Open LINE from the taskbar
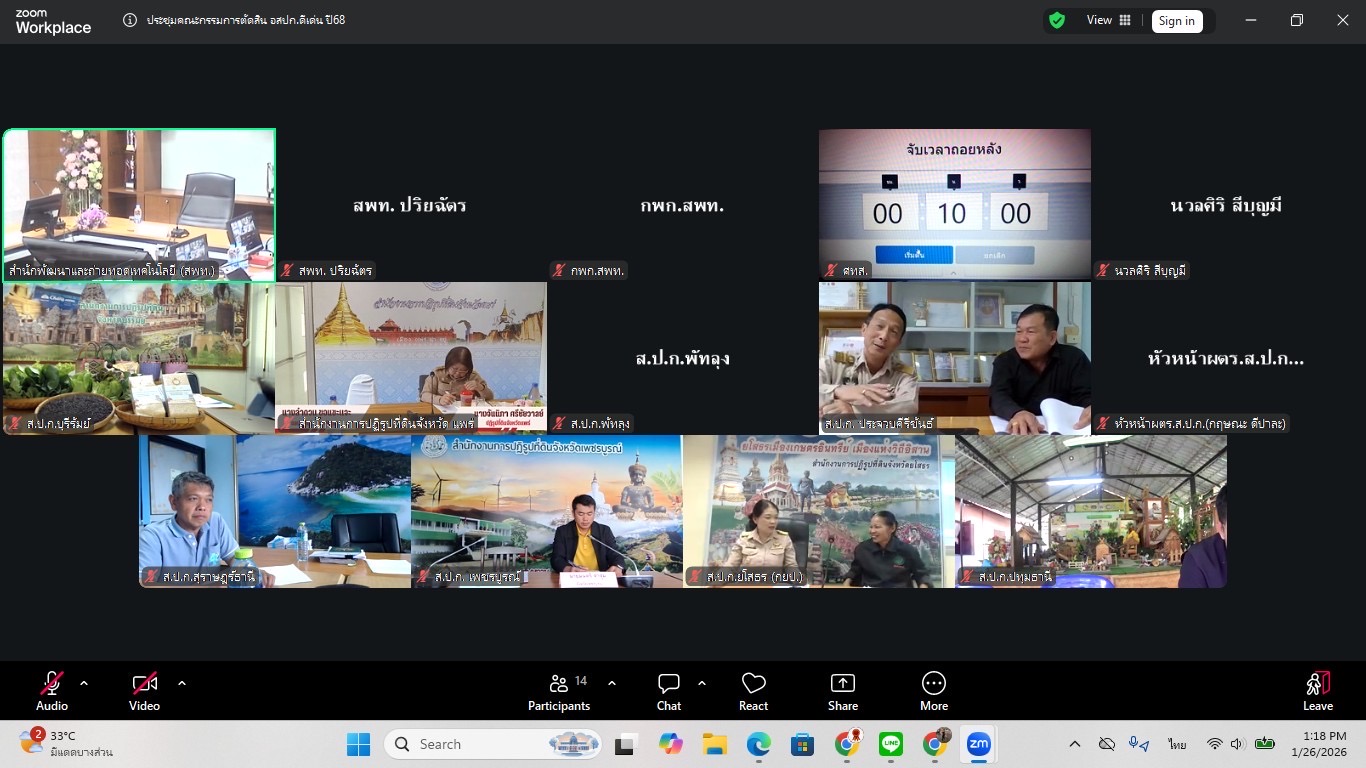Screen dimensions: 1366x768 point(890,744)
